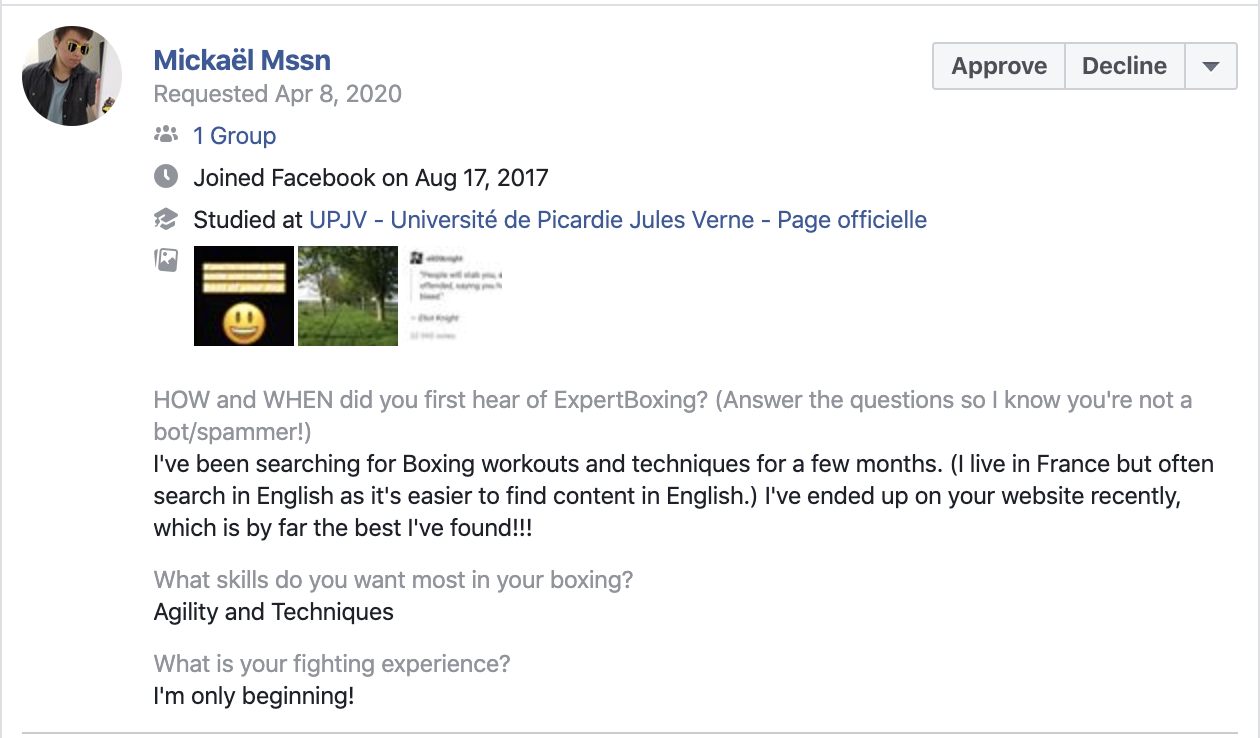Click the clock icon beside Joined Facebook
This screenshot has width=1260, height=738.
pos(166,177)
